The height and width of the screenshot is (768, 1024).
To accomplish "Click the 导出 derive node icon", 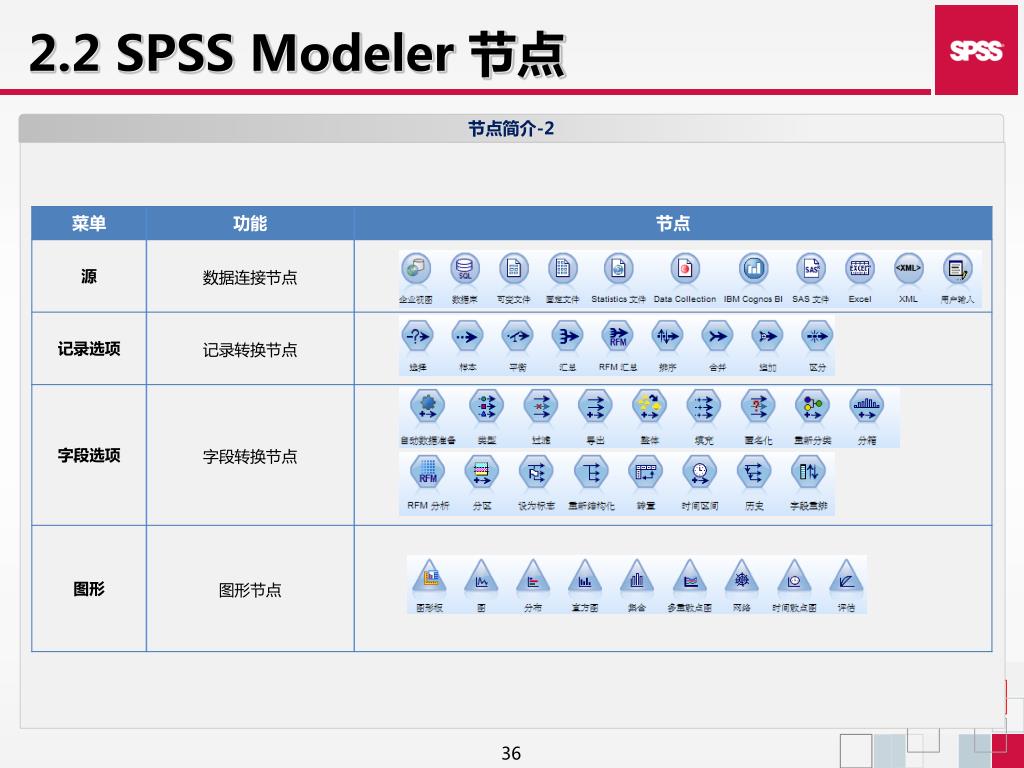I will click(595, 406).
